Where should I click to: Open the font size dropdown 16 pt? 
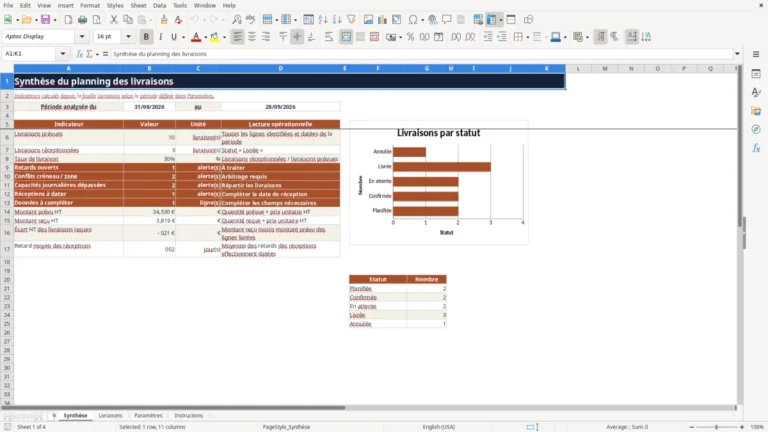click(x=128, y=36)
